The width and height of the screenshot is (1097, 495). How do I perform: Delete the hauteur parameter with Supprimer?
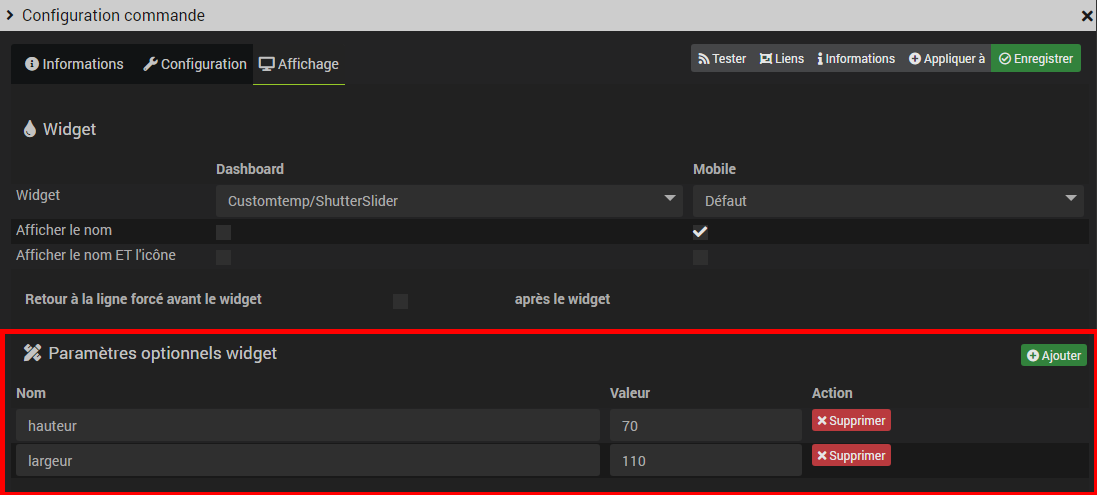851,420
